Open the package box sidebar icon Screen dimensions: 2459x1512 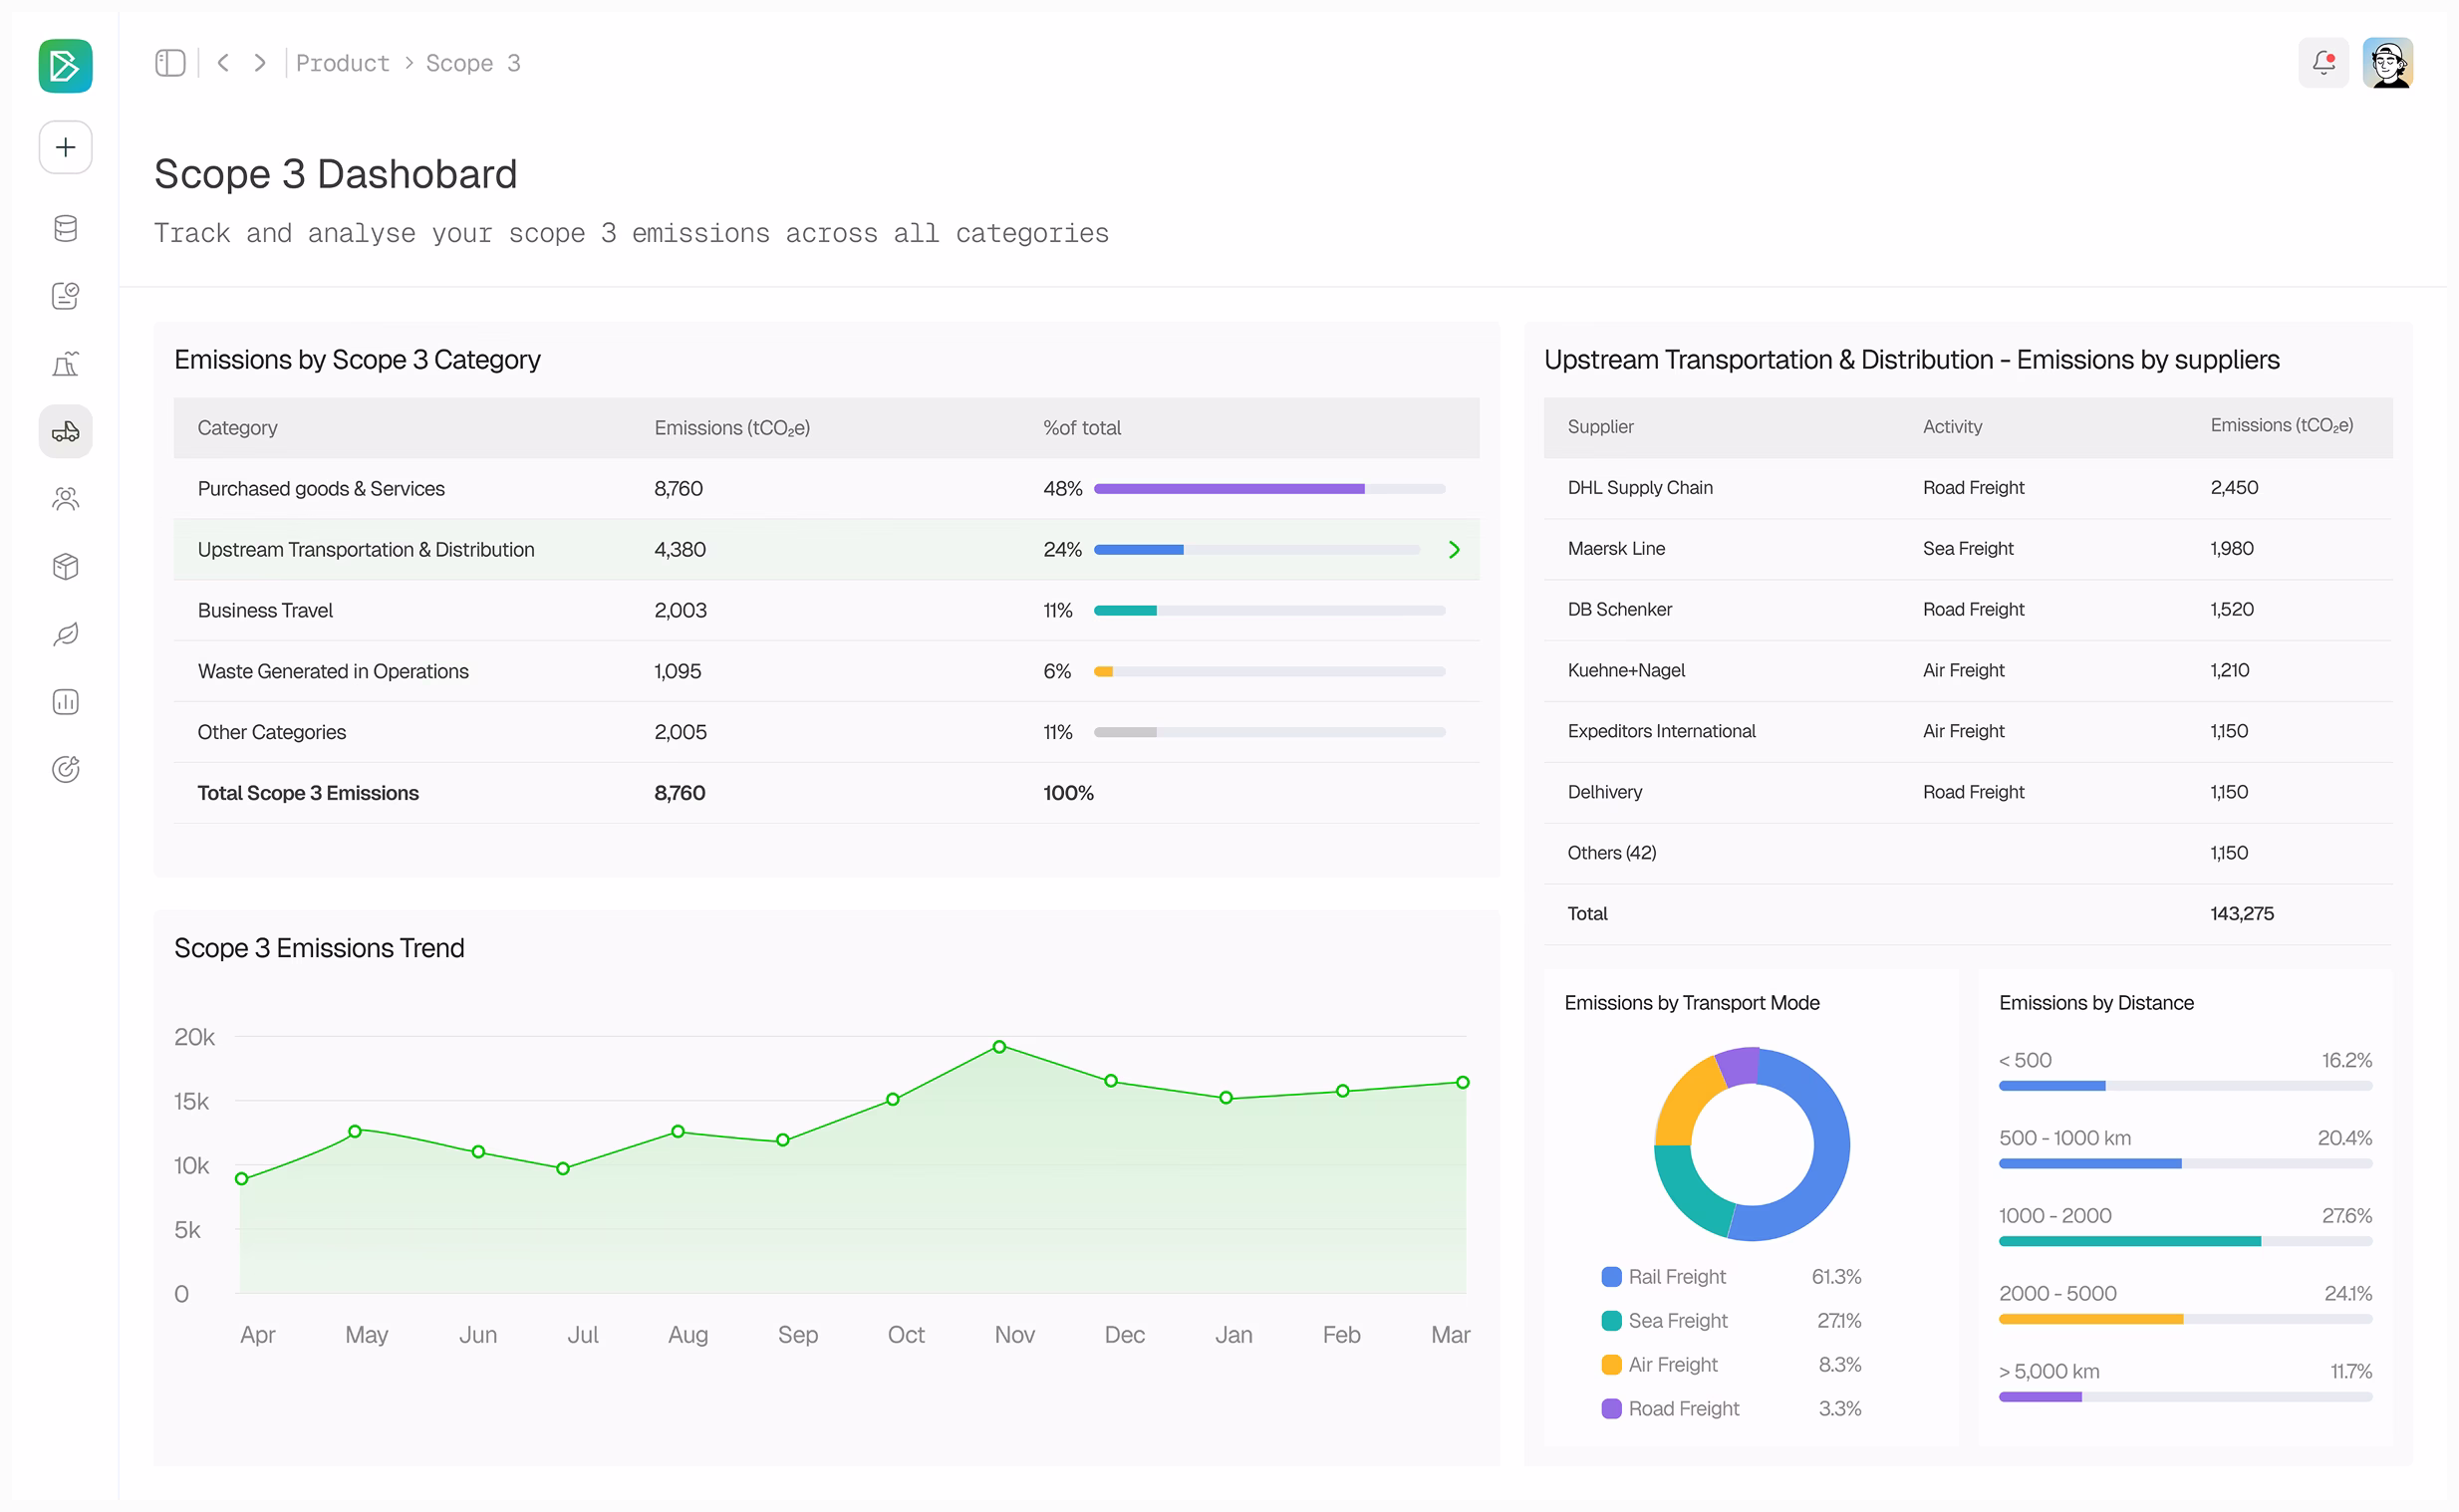(65, 568)
